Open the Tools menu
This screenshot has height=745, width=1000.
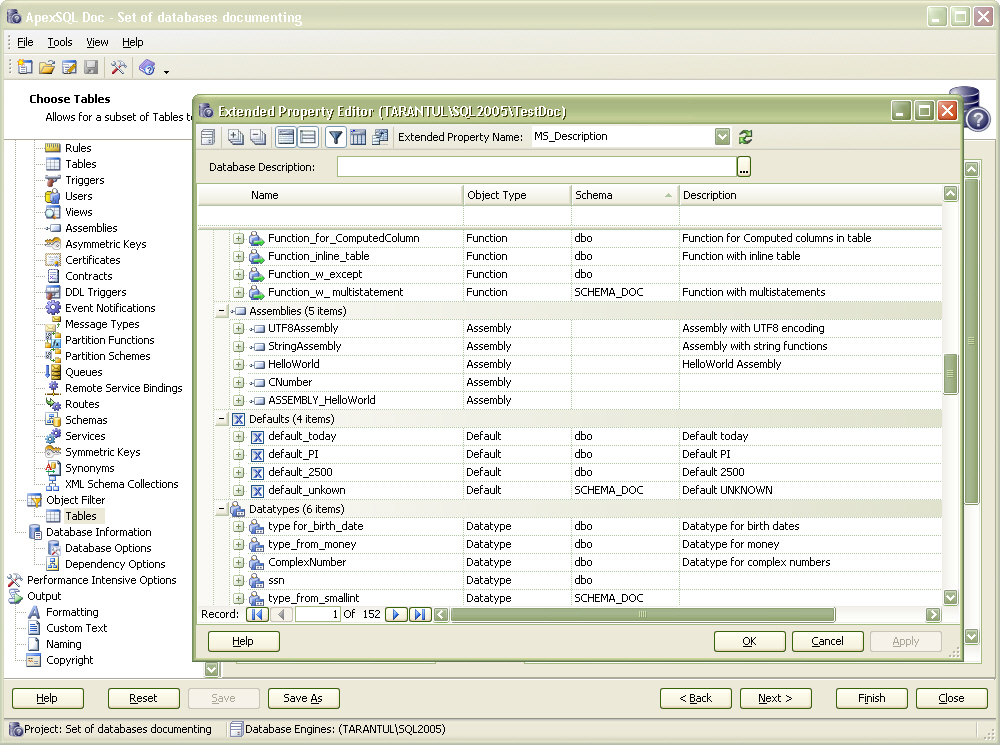pos(60,42)
